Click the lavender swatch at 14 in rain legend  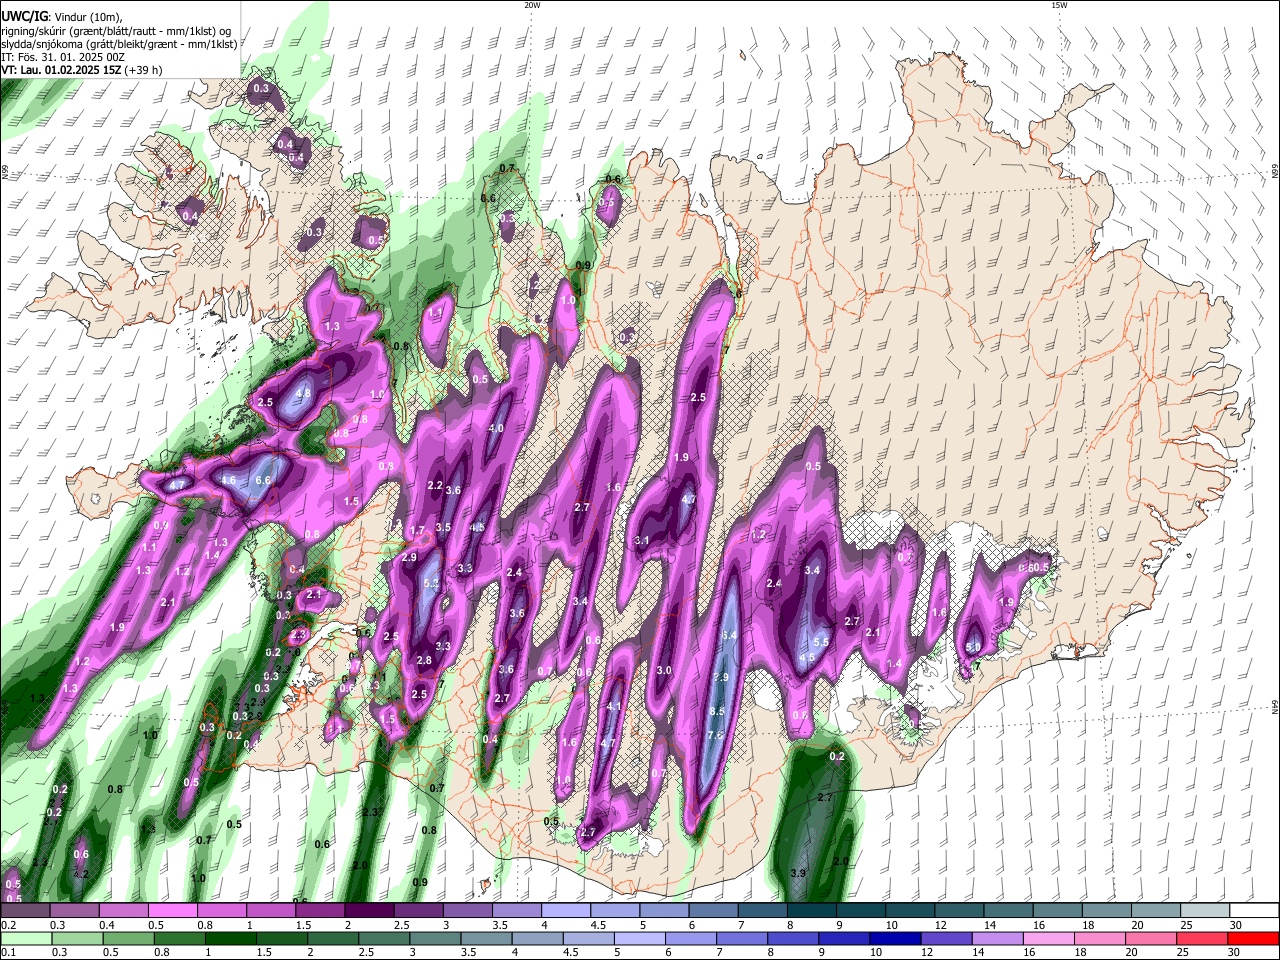pyautogui.click(x=997, y=938)
